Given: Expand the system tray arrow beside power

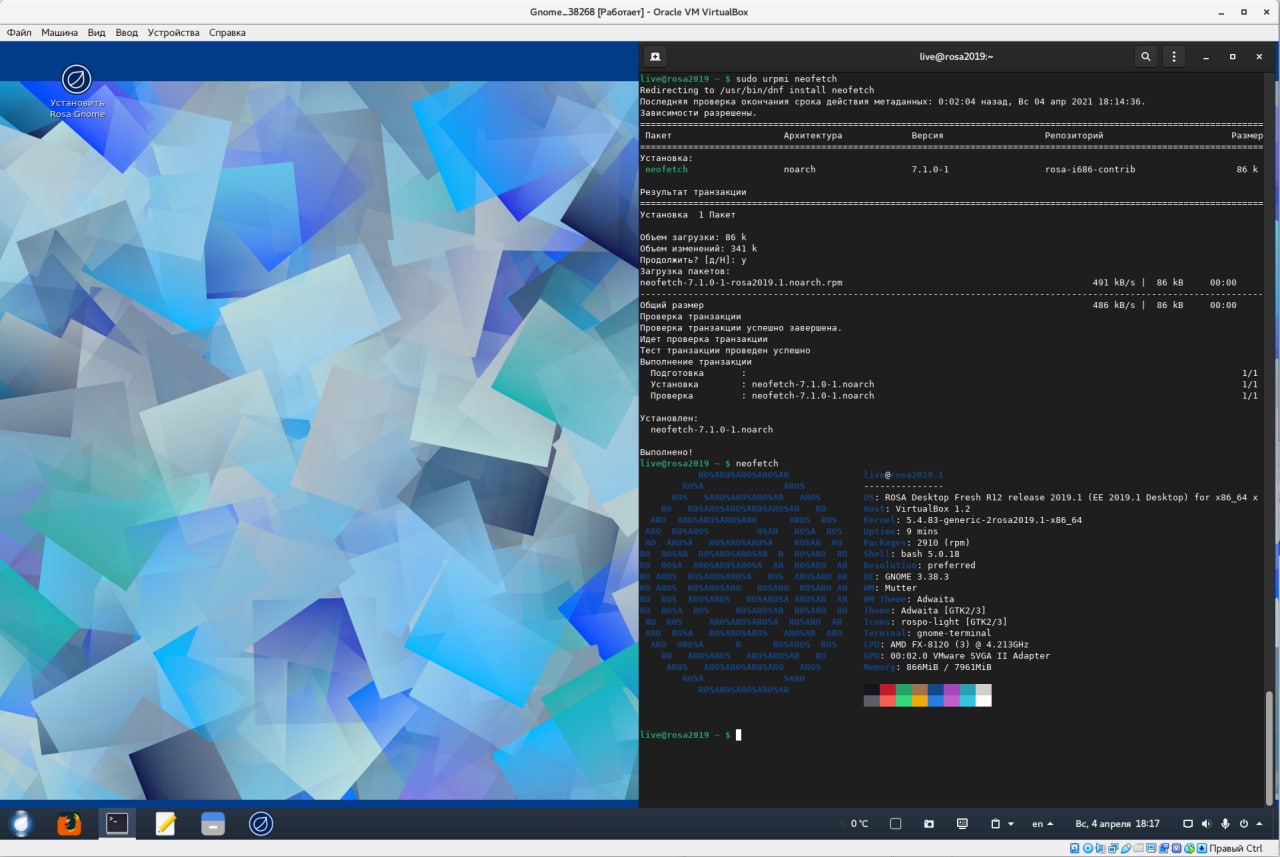Looking at the screenshot, I should click(1258, 824).
